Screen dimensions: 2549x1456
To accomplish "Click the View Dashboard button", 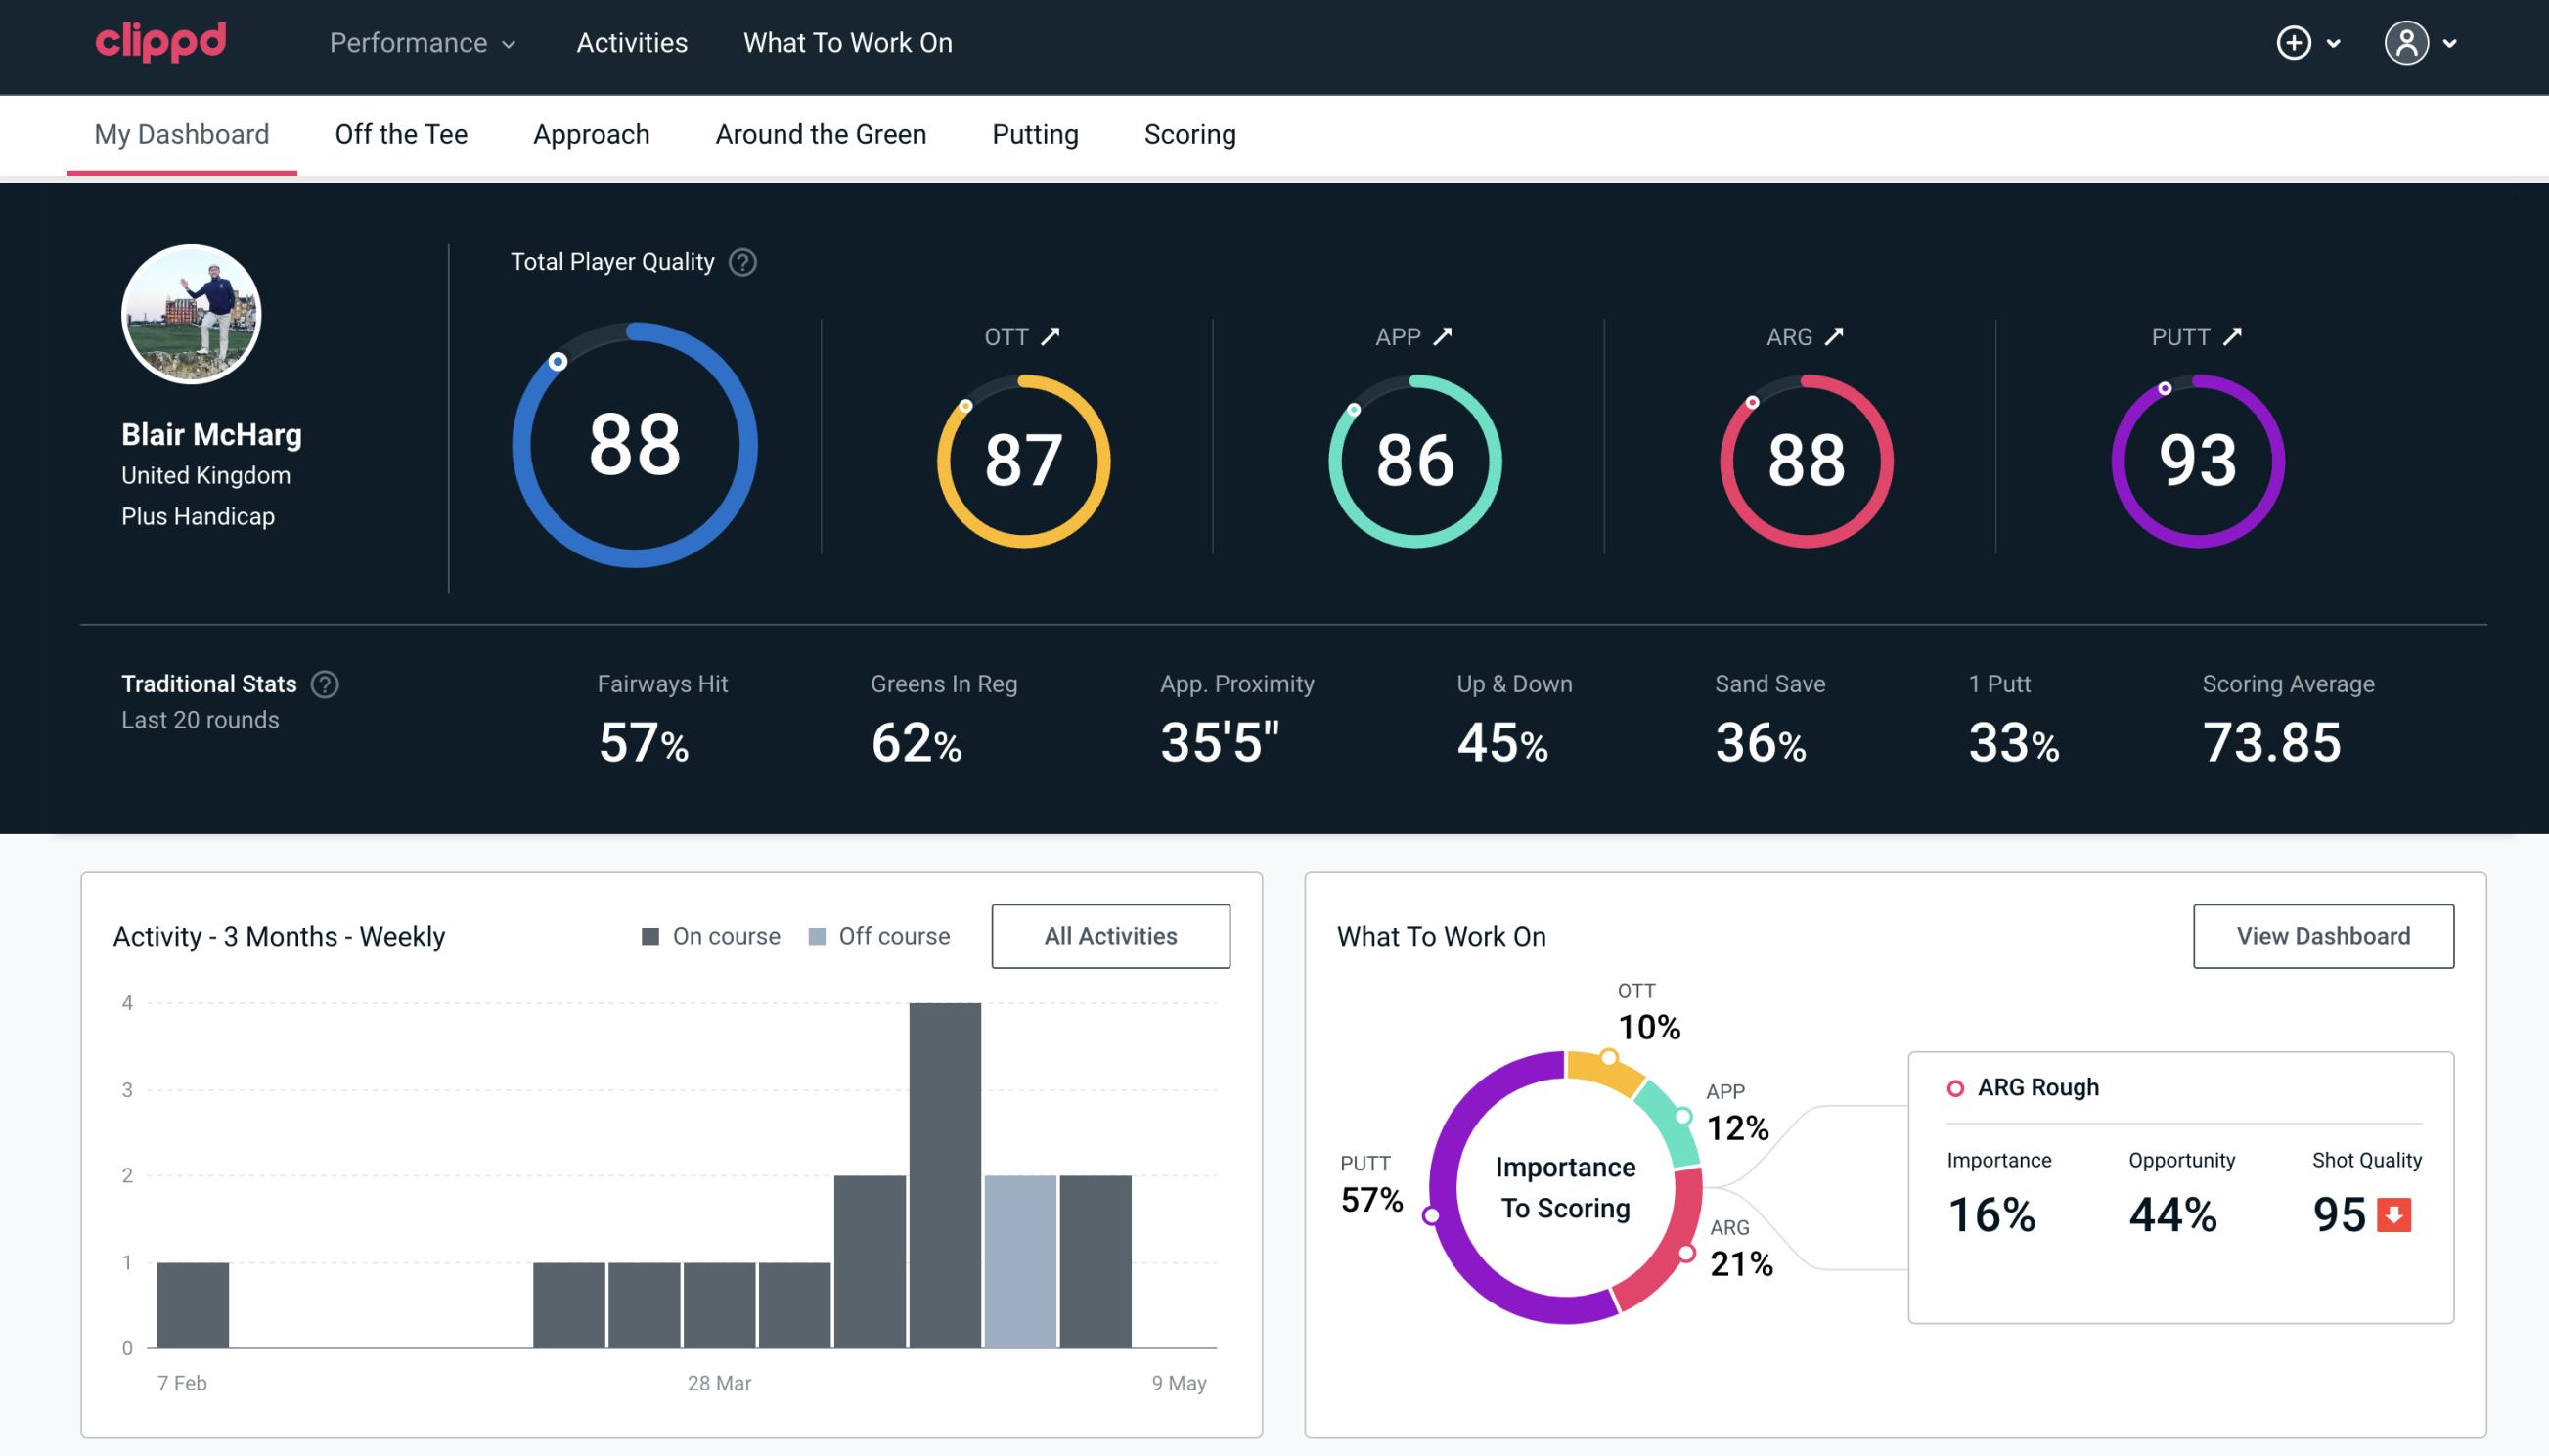I will [x=2323, y=935].
